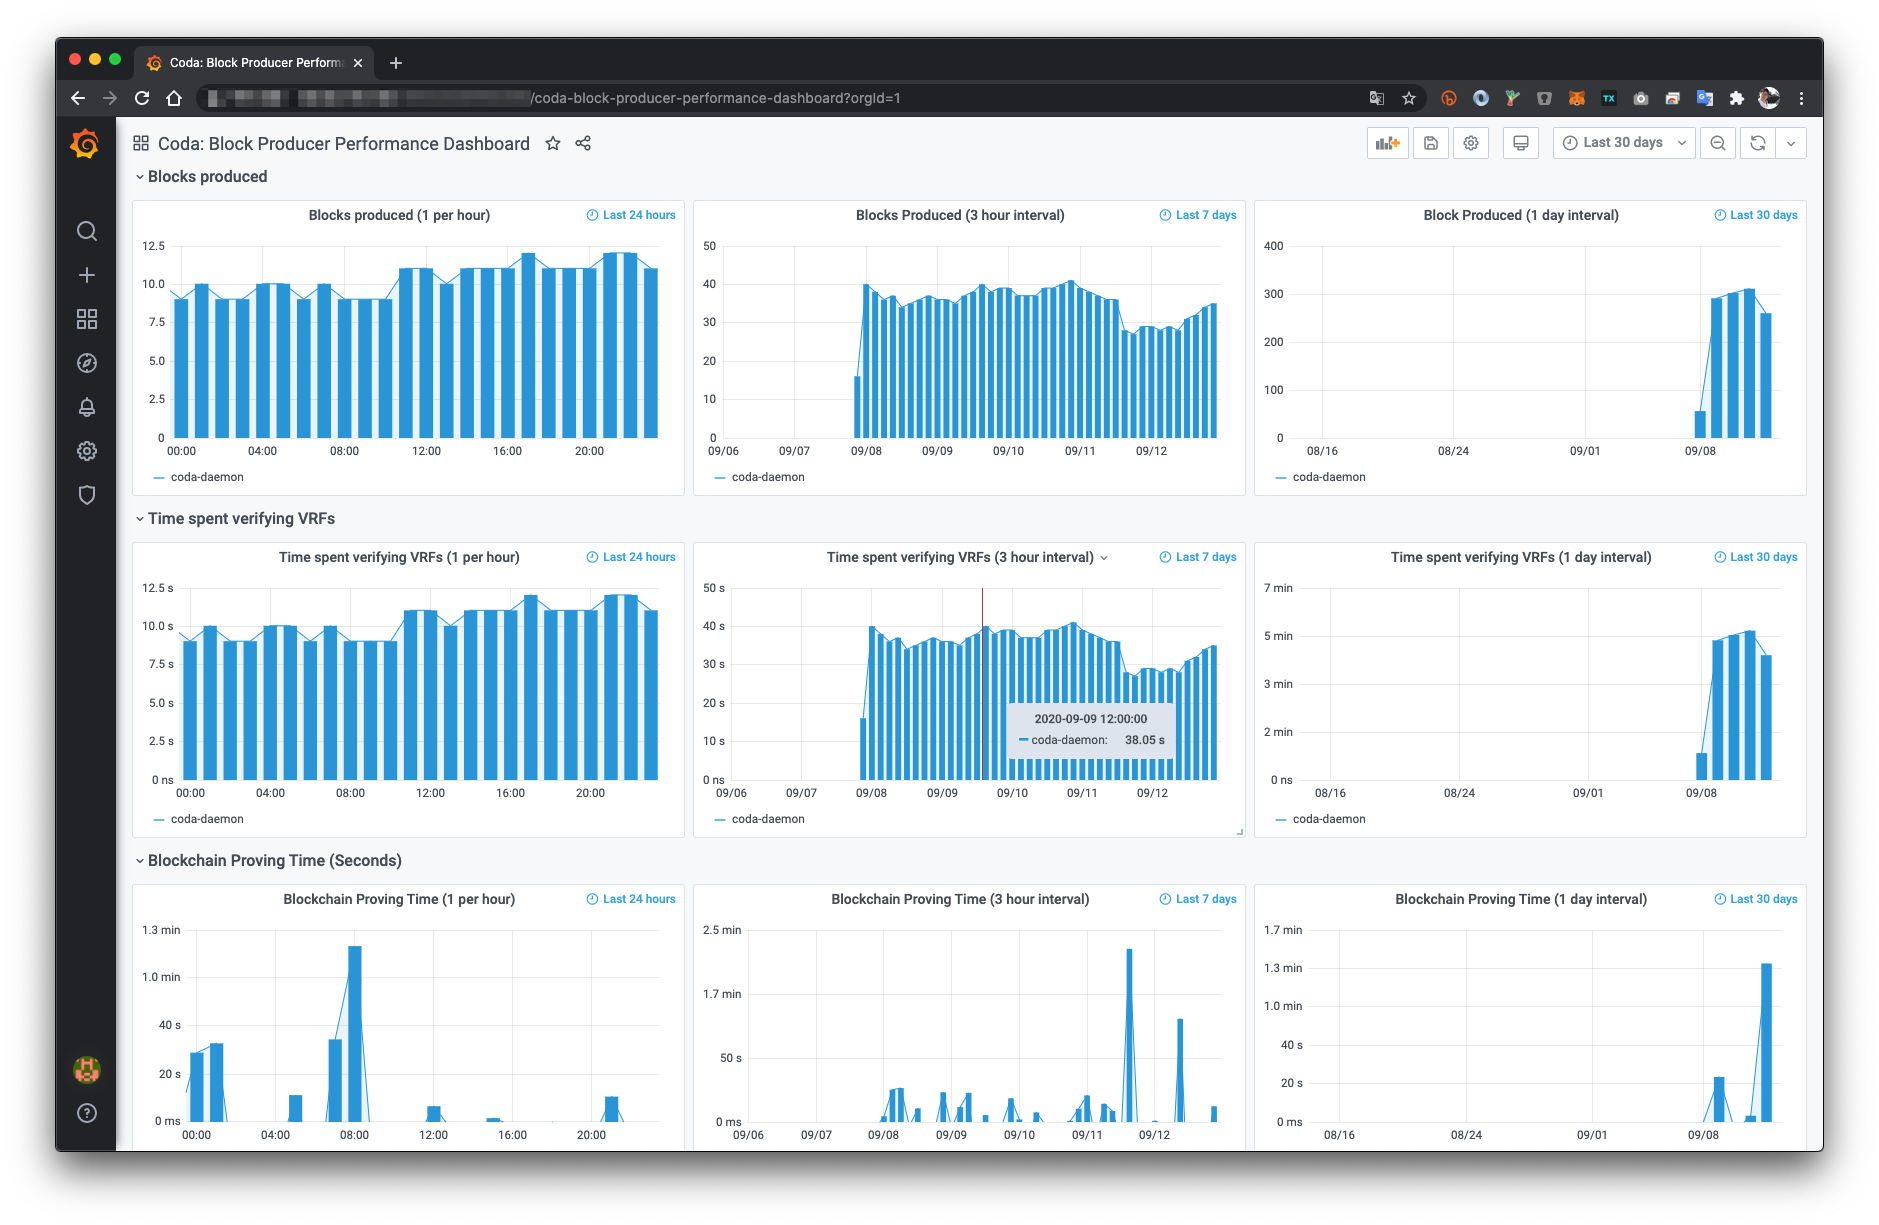Open the Grafana search icon in sidebar
Image resolution: width=1879 pixels, height=1225 pixels.
[87, 231]
